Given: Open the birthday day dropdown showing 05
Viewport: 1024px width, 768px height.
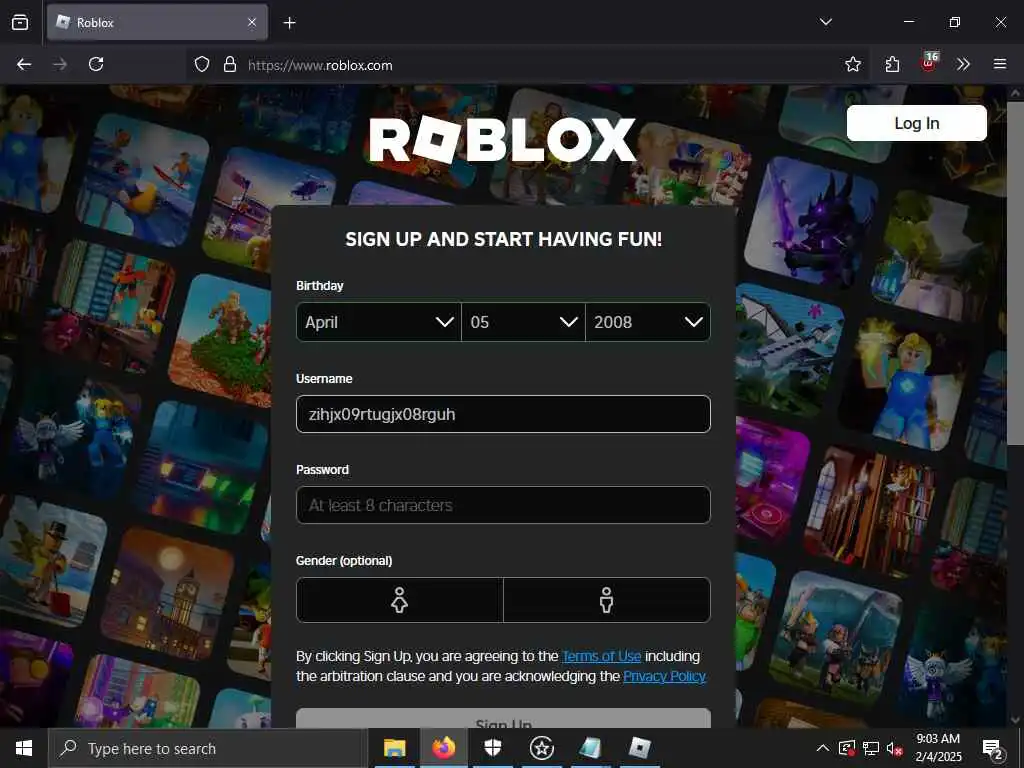Looking at the screenshot, I should pos(523,322).
